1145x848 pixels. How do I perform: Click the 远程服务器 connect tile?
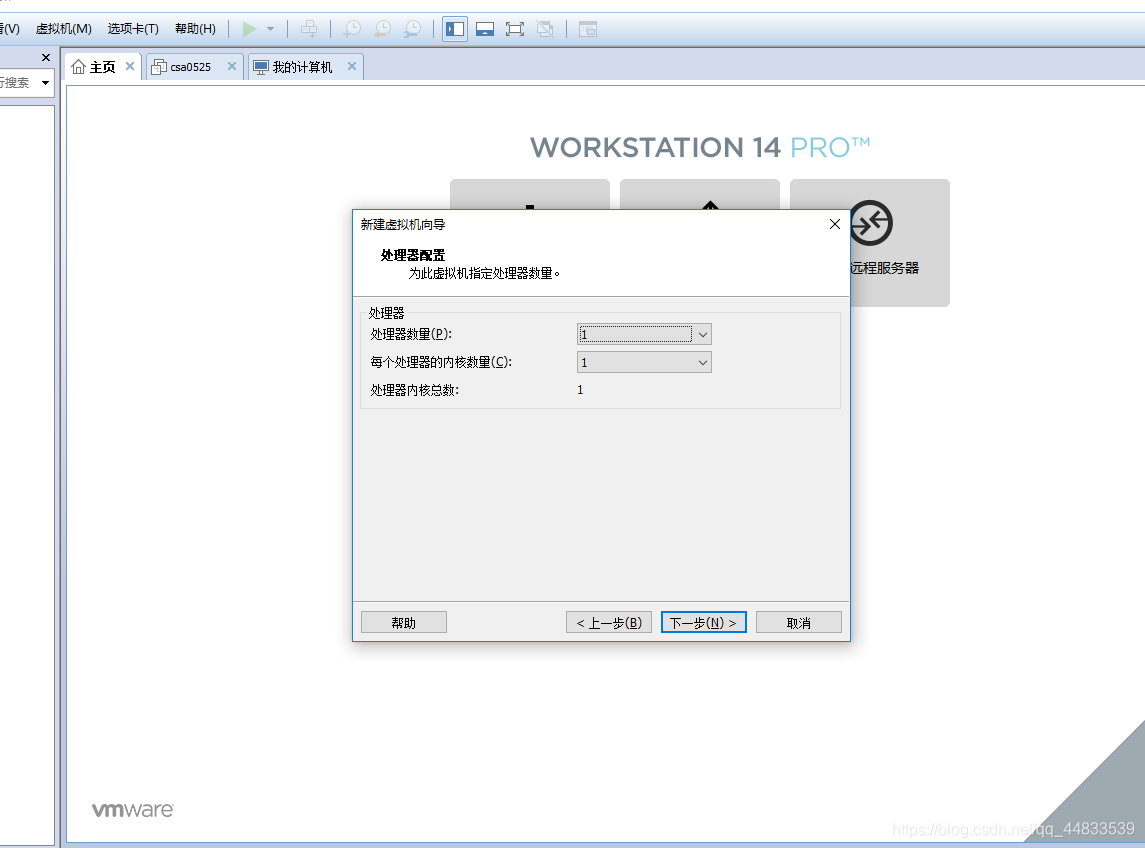[x=900, y=243]
